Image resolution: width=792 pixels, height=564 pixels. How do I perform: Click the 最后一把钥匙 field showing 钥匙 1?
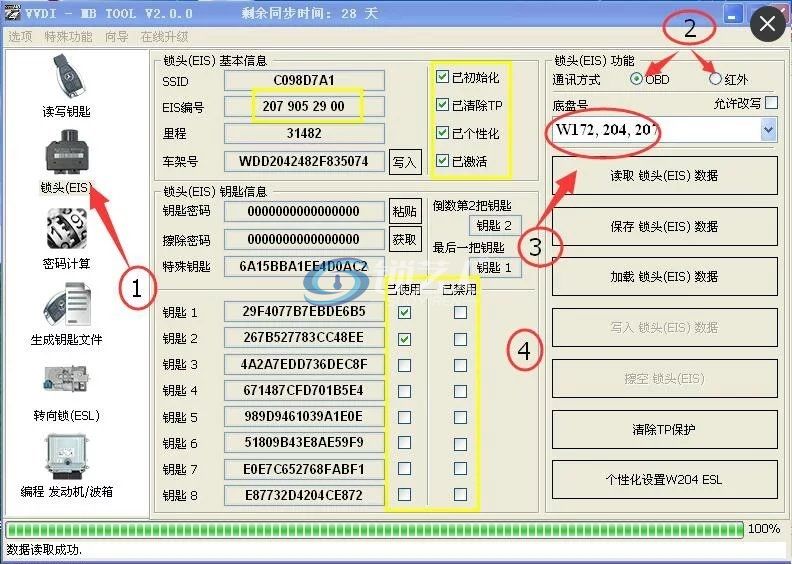point(494,267)
